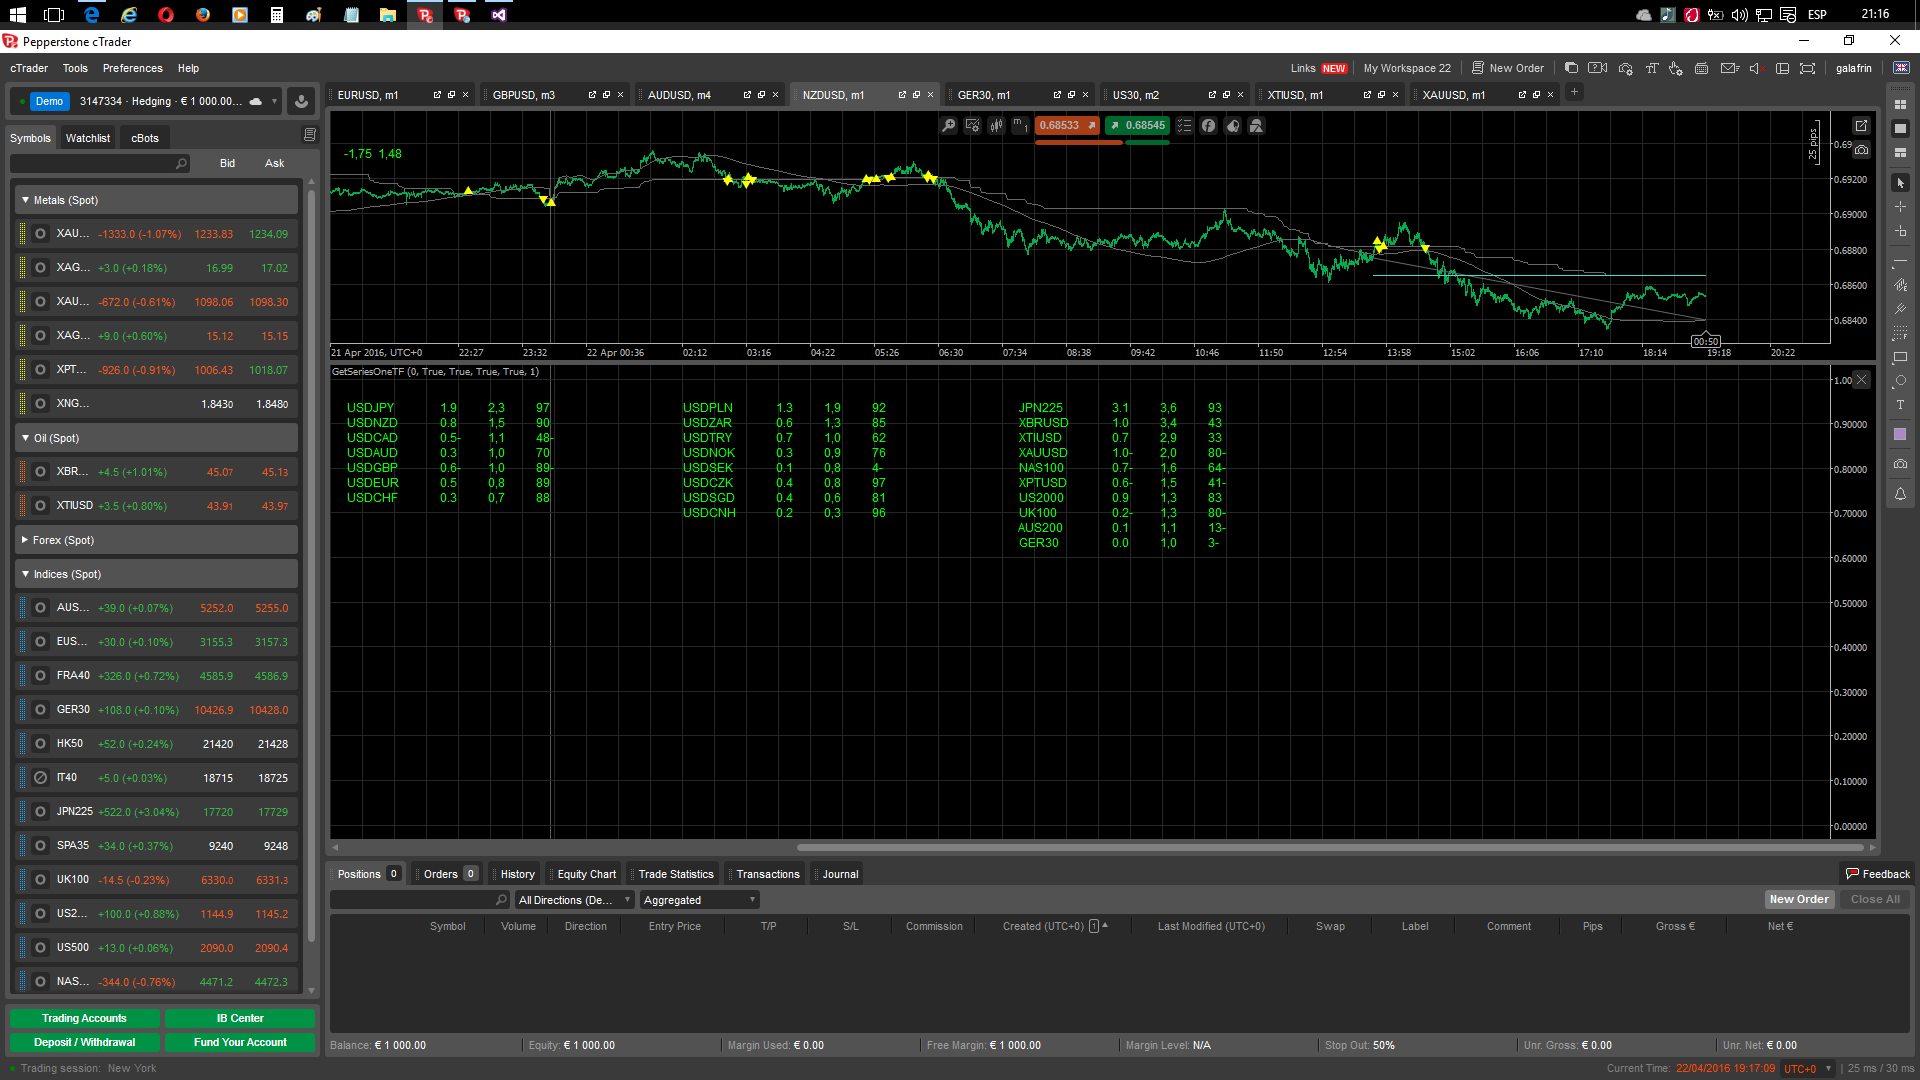Toggle the circle marker for XTIUSD symbol
This screenshot has height=1080, width=1920.
point(40,506)
